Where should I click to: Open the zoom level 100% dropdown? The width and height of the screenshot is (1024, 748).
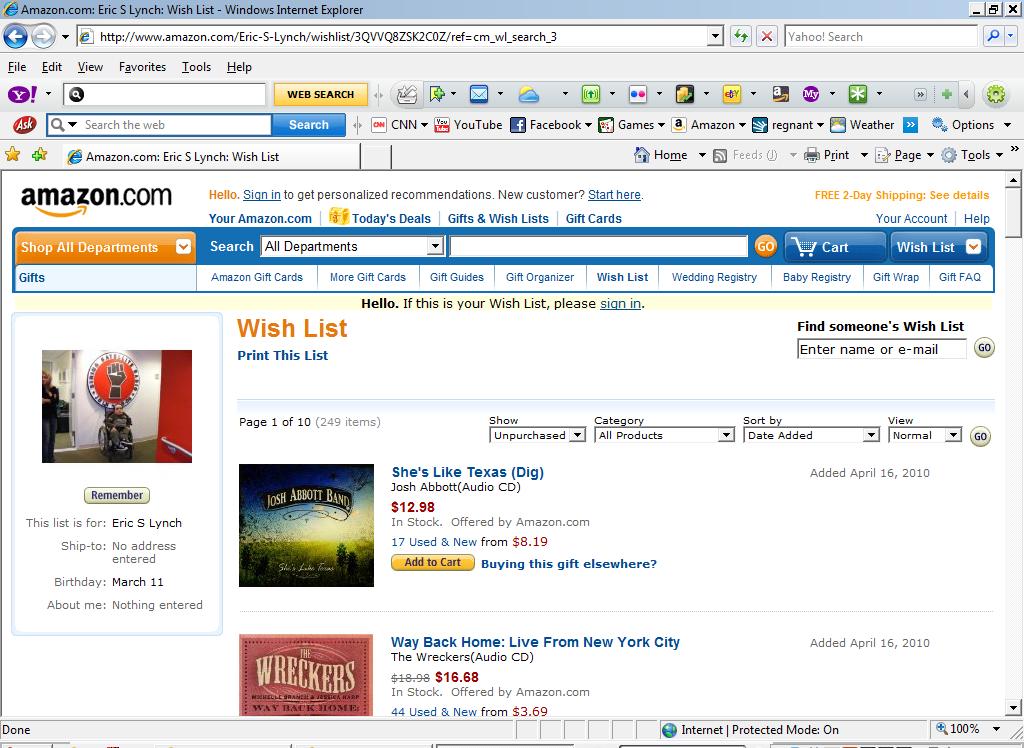tap(996, 729)
